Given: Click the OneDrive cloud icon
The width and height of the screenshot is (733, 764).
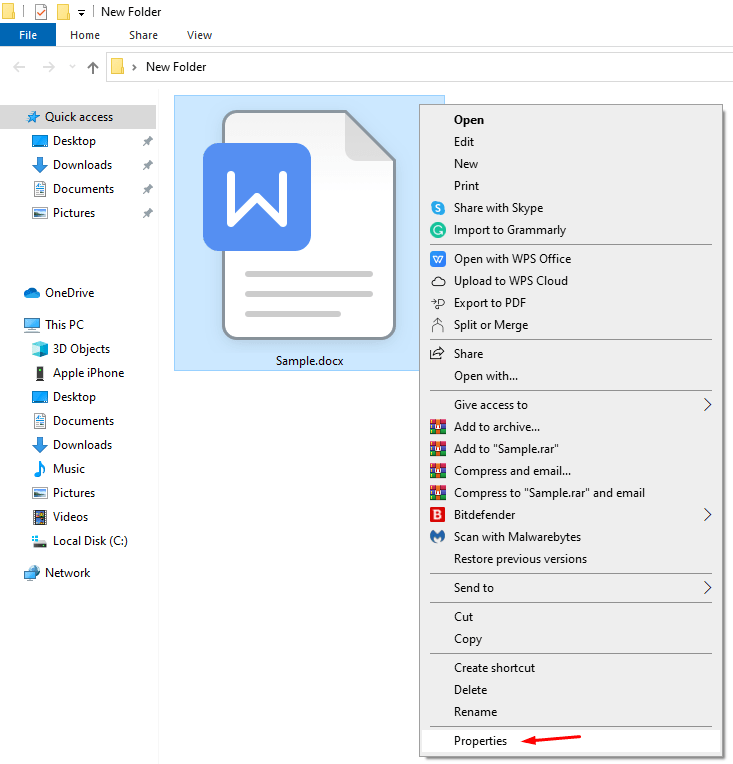Looking at the screenshot, I should click(32, 293).
